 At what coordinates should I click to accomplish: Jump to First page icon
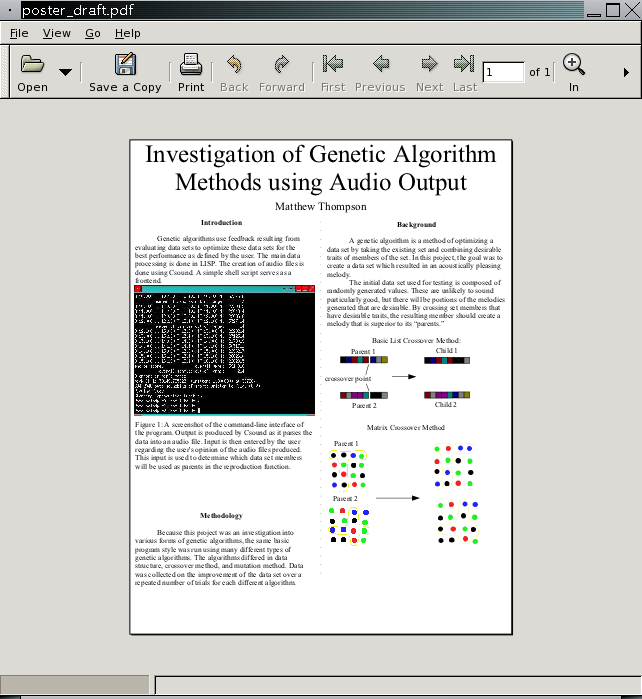point(333,64)
